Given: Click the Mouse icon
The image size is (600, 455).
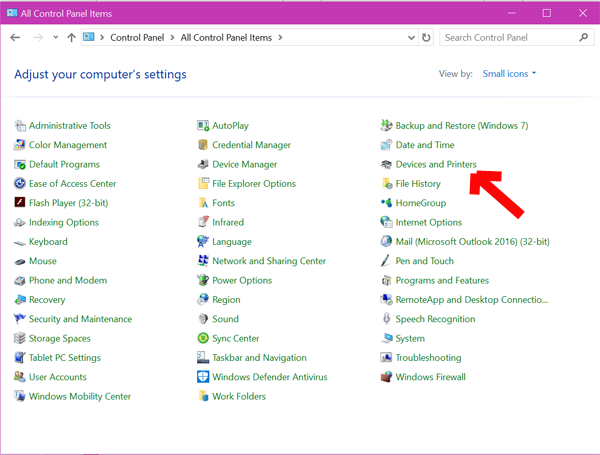Looking at the screenshot, I should [x=20, y=261].
